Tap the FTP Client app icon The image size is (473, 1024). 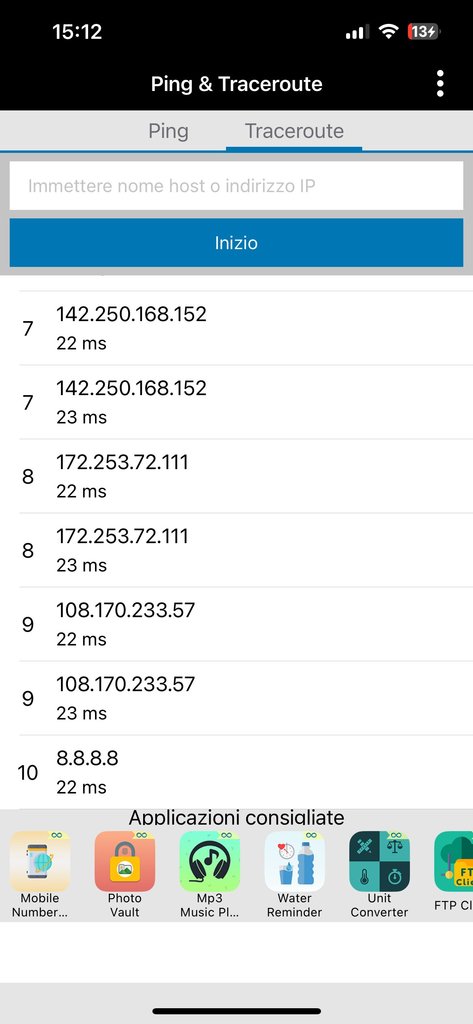pyautogui.click(x=453, y=861)
